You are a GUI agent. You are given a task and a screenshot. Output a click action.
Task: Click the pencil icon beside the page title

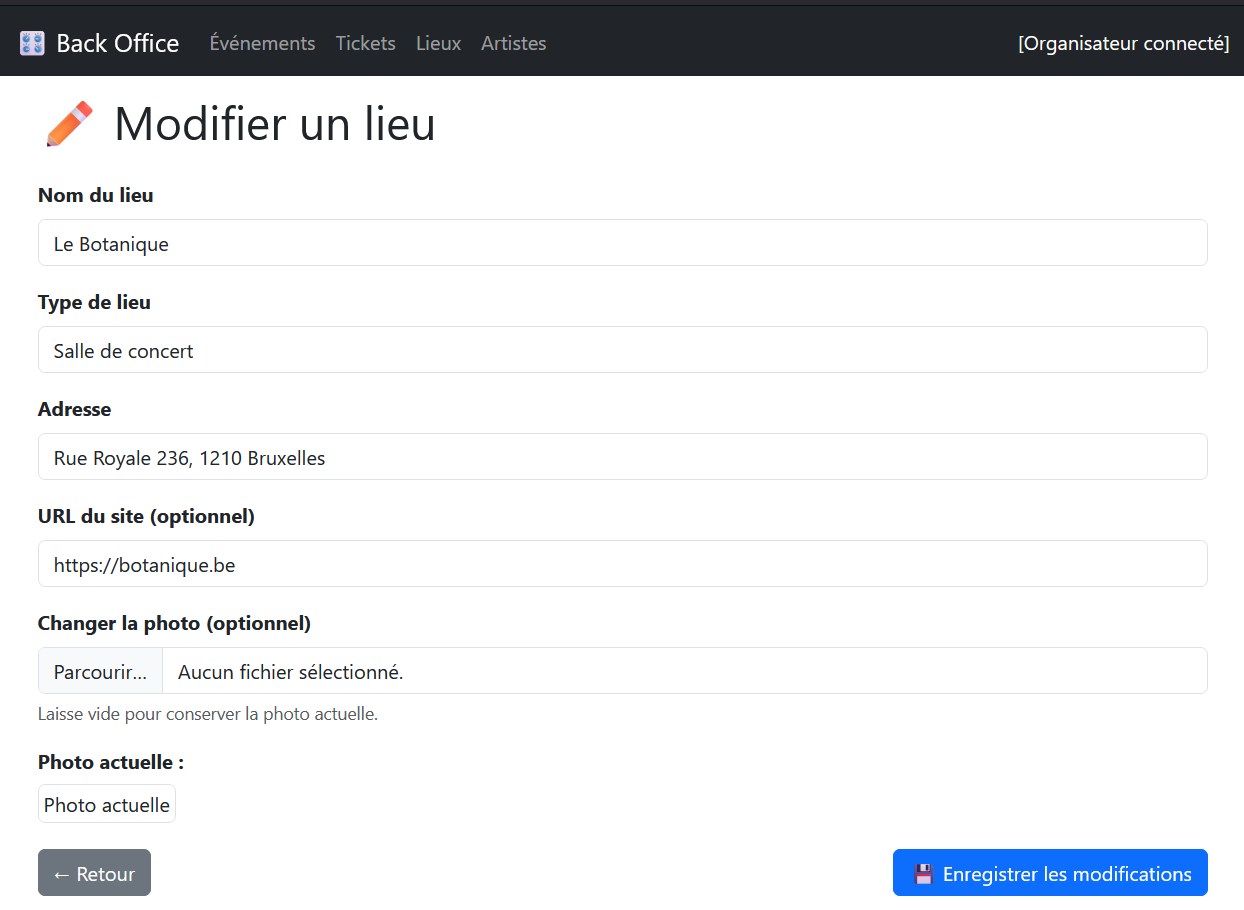point(69,125)
